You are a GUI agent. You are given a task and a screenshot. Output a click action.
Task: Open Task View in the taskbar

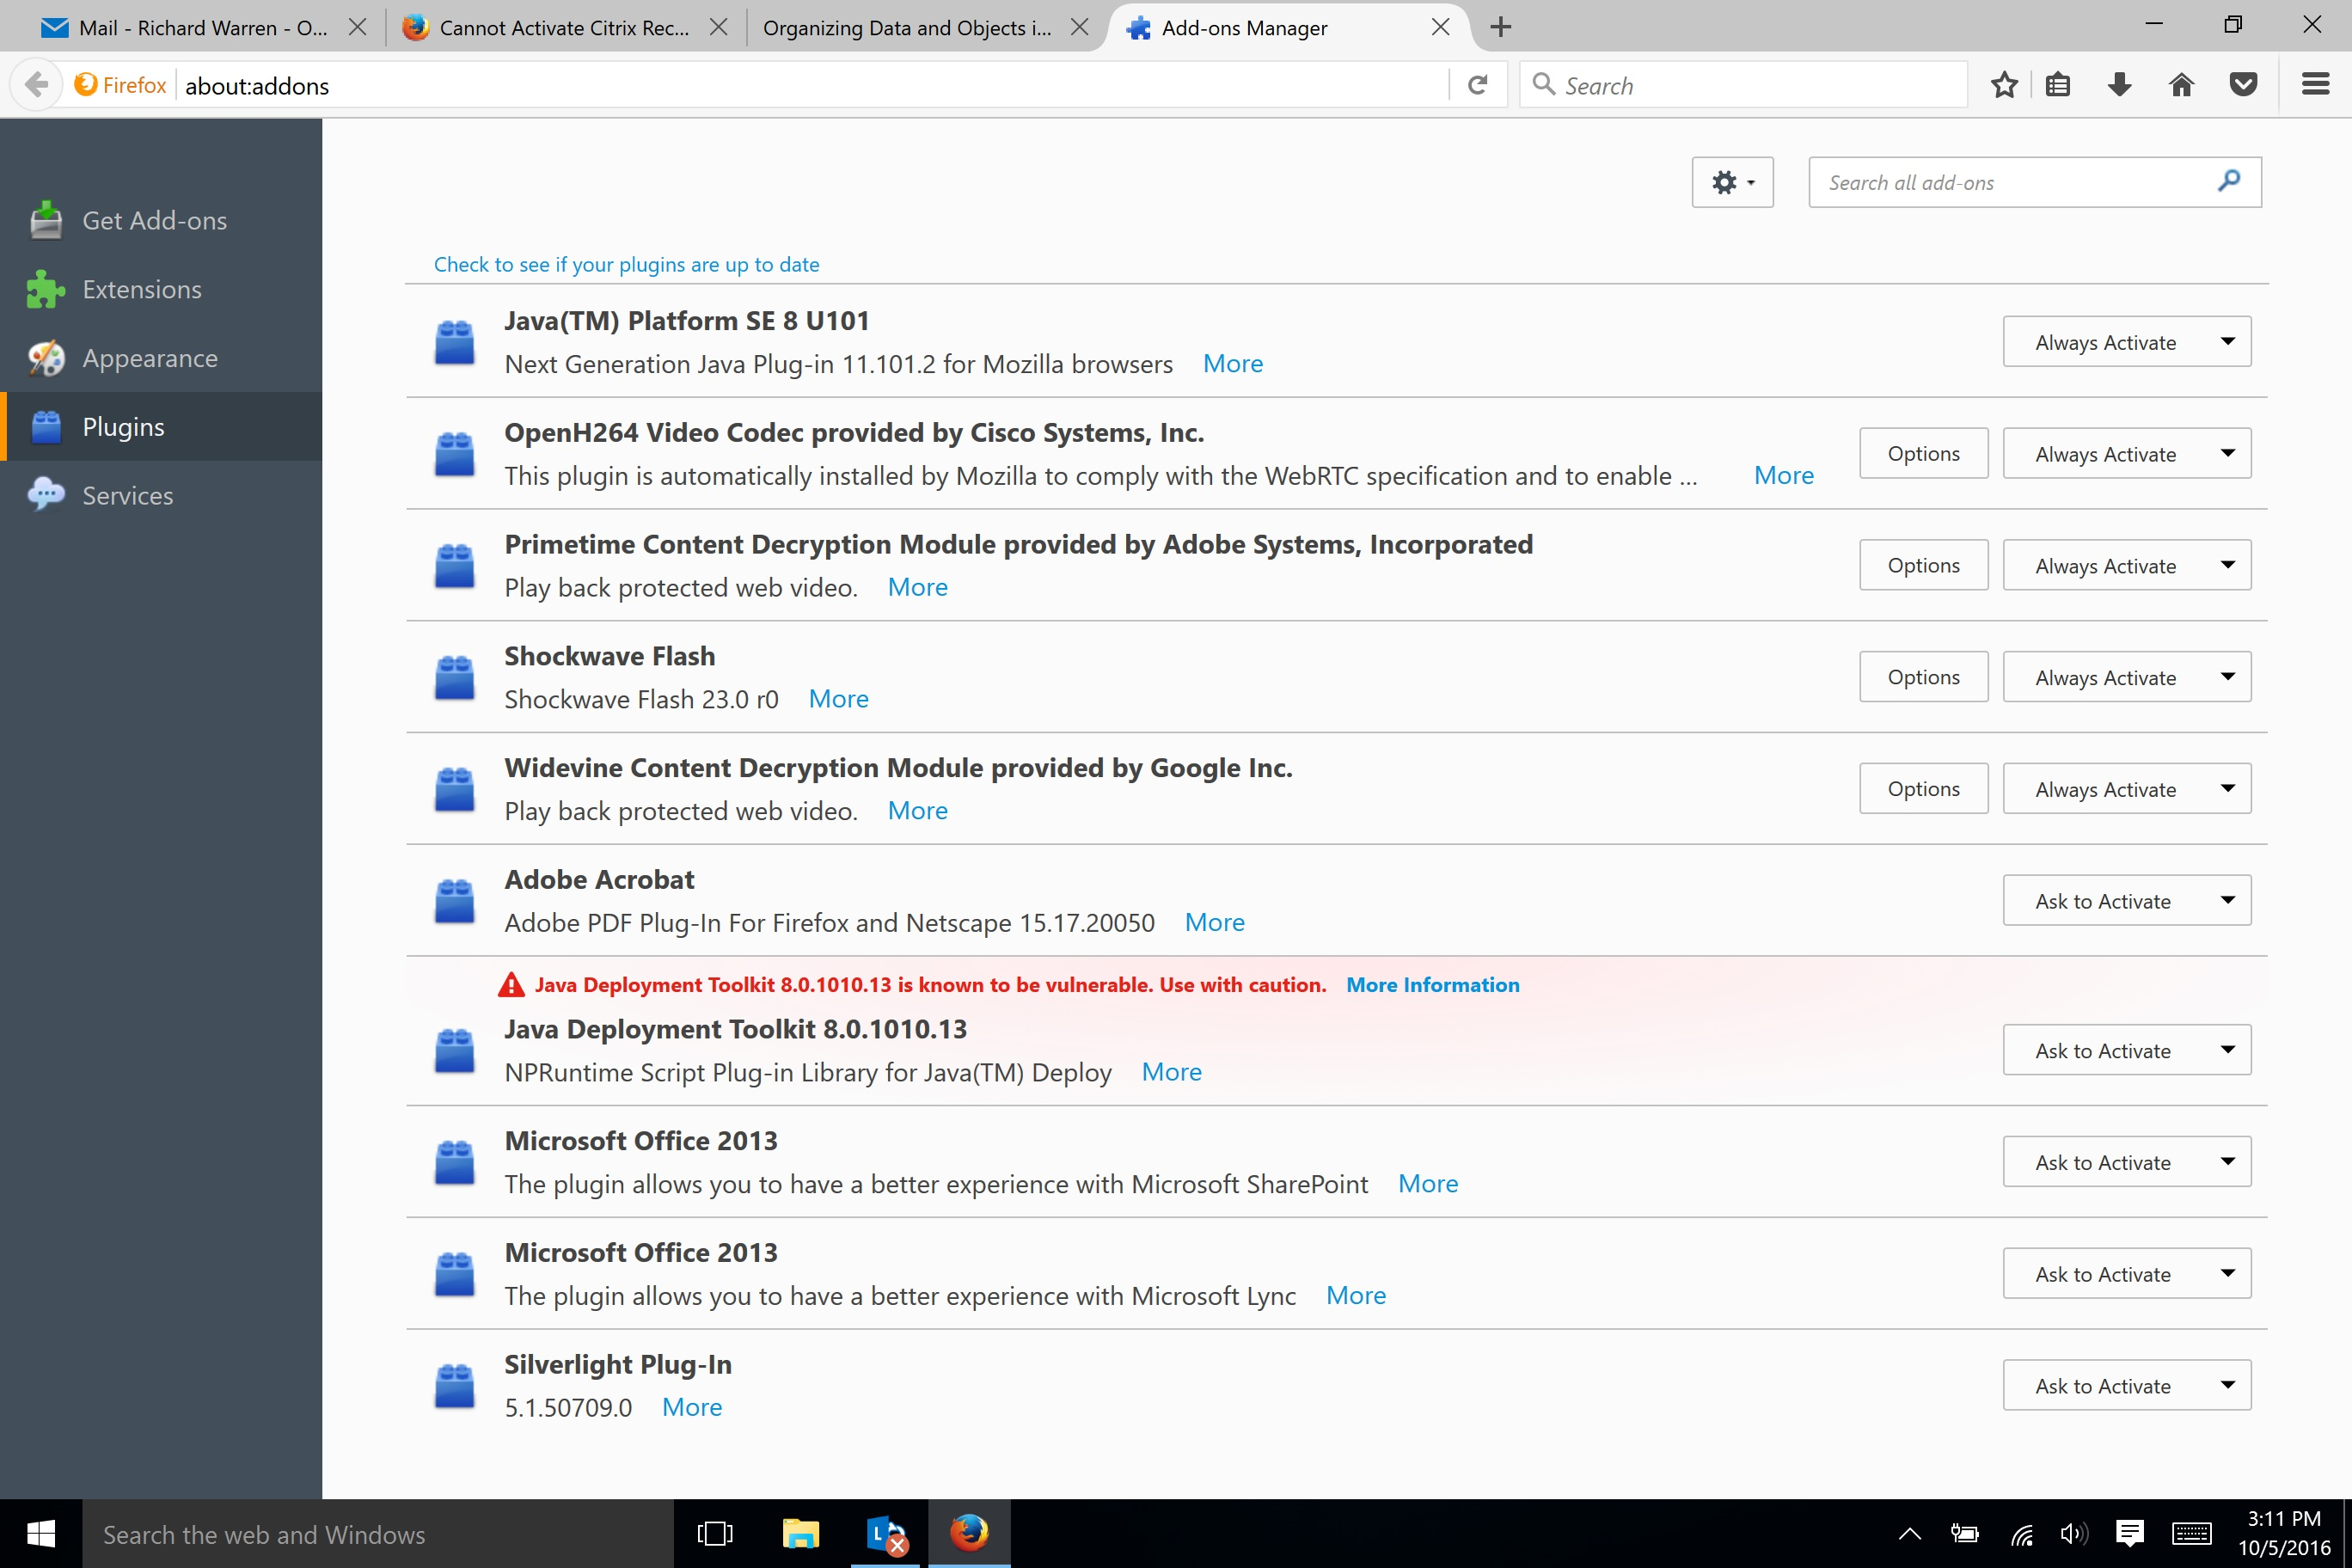click(x=714, y=1533)
